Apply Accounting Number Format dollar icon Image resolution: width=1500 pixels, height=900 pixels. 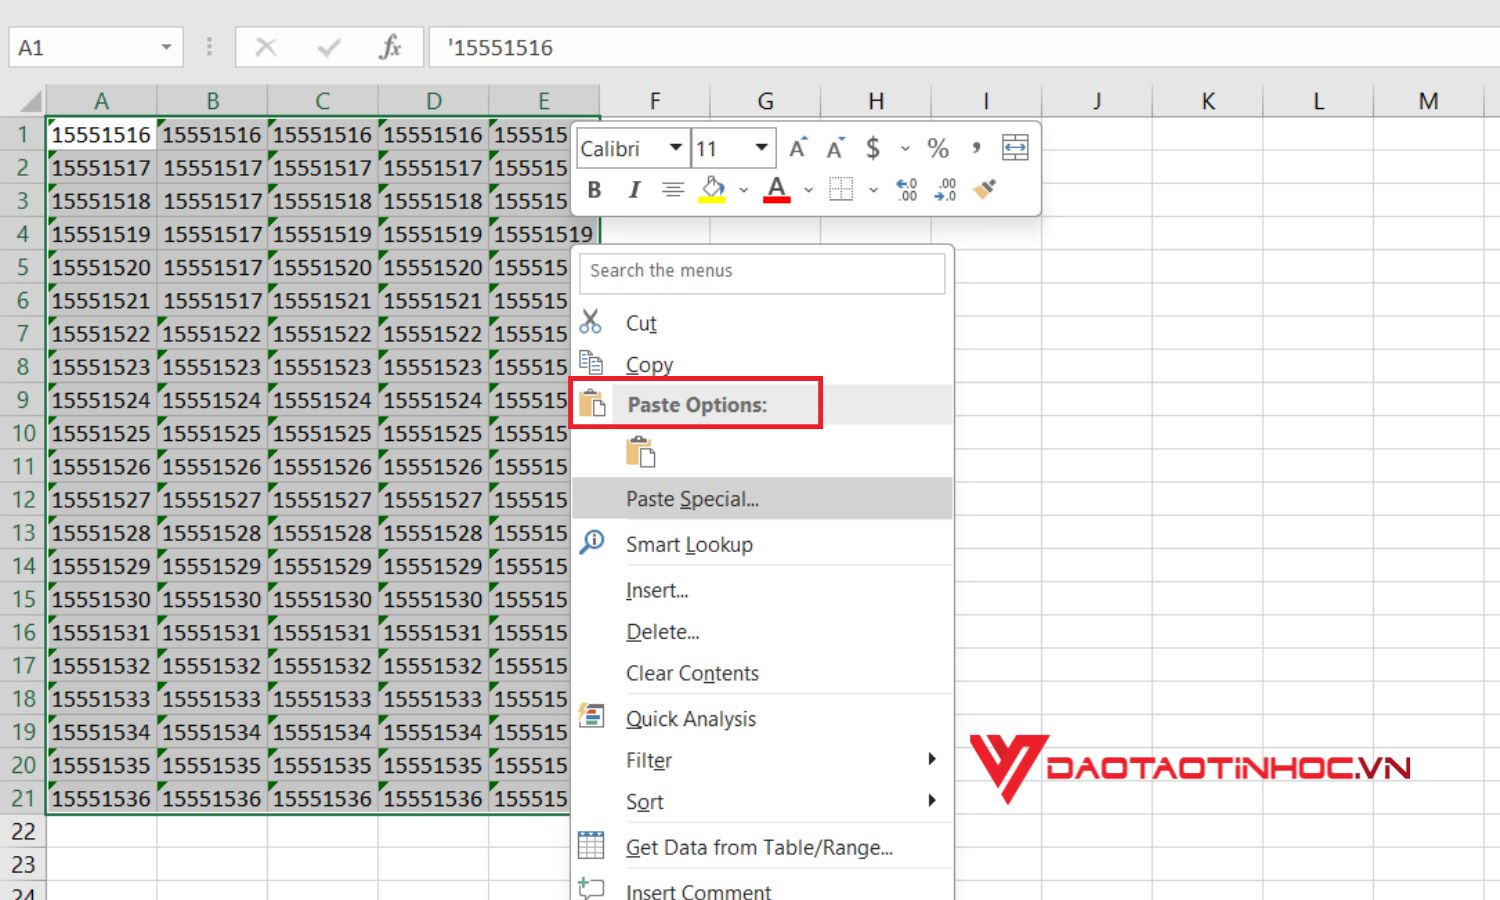pyautogui.click(x=873, y=149)
